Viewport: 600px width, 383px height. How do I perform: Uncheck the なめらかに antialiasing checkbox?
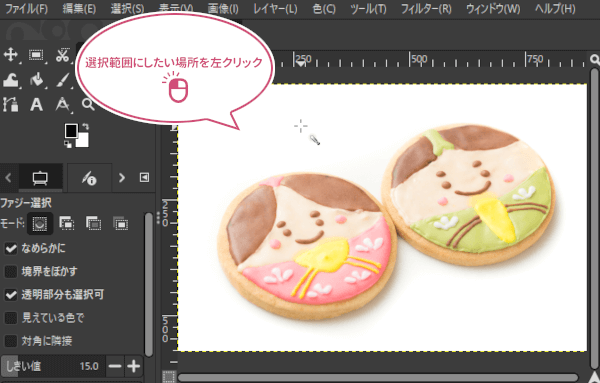click(11, 249)
